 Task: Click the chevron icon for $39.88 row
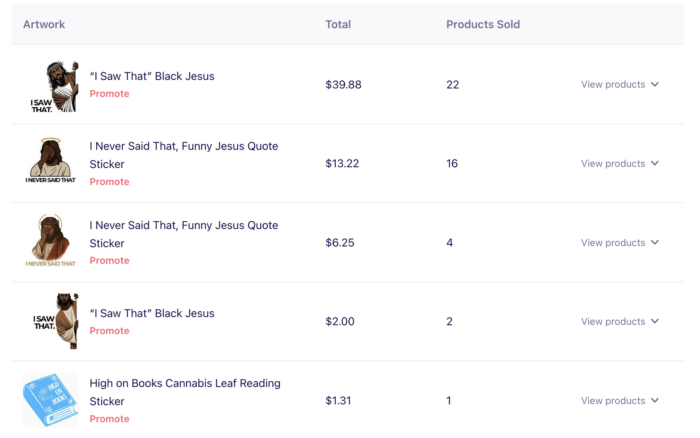654,84
